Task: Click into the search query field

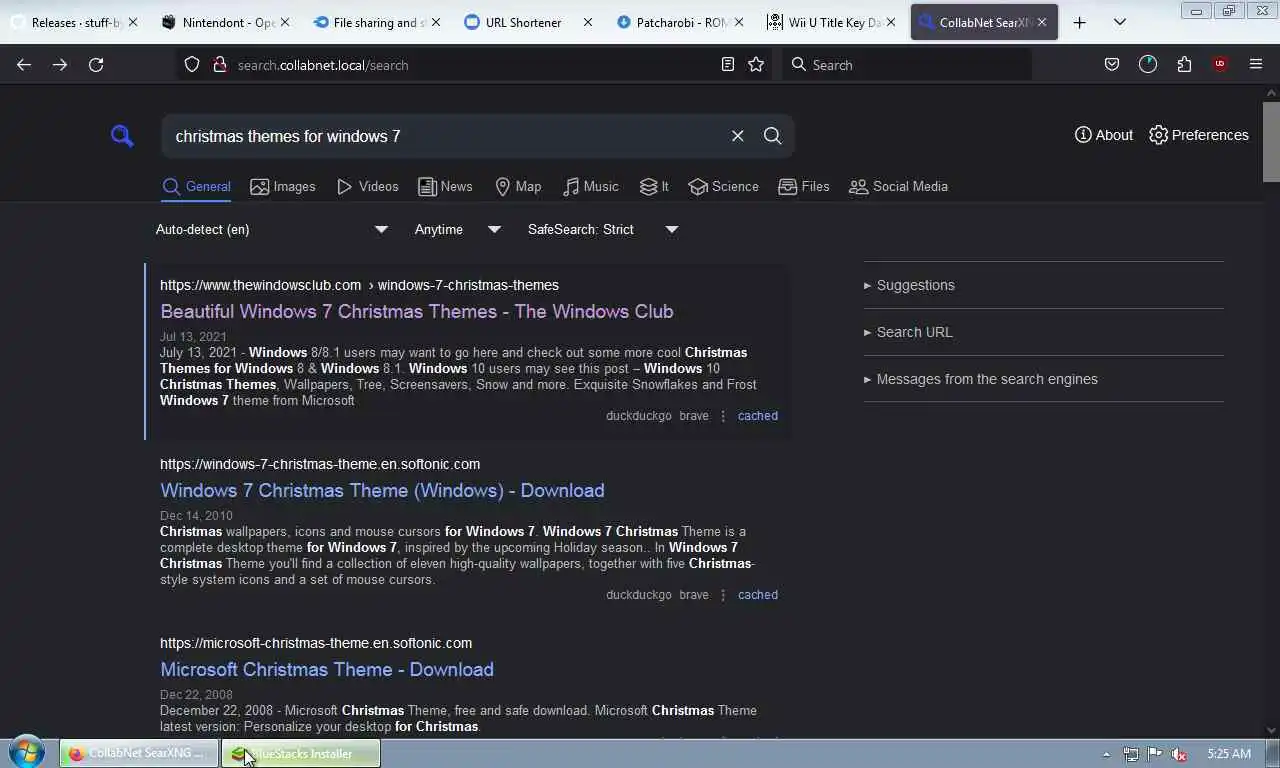Action: 445,136
